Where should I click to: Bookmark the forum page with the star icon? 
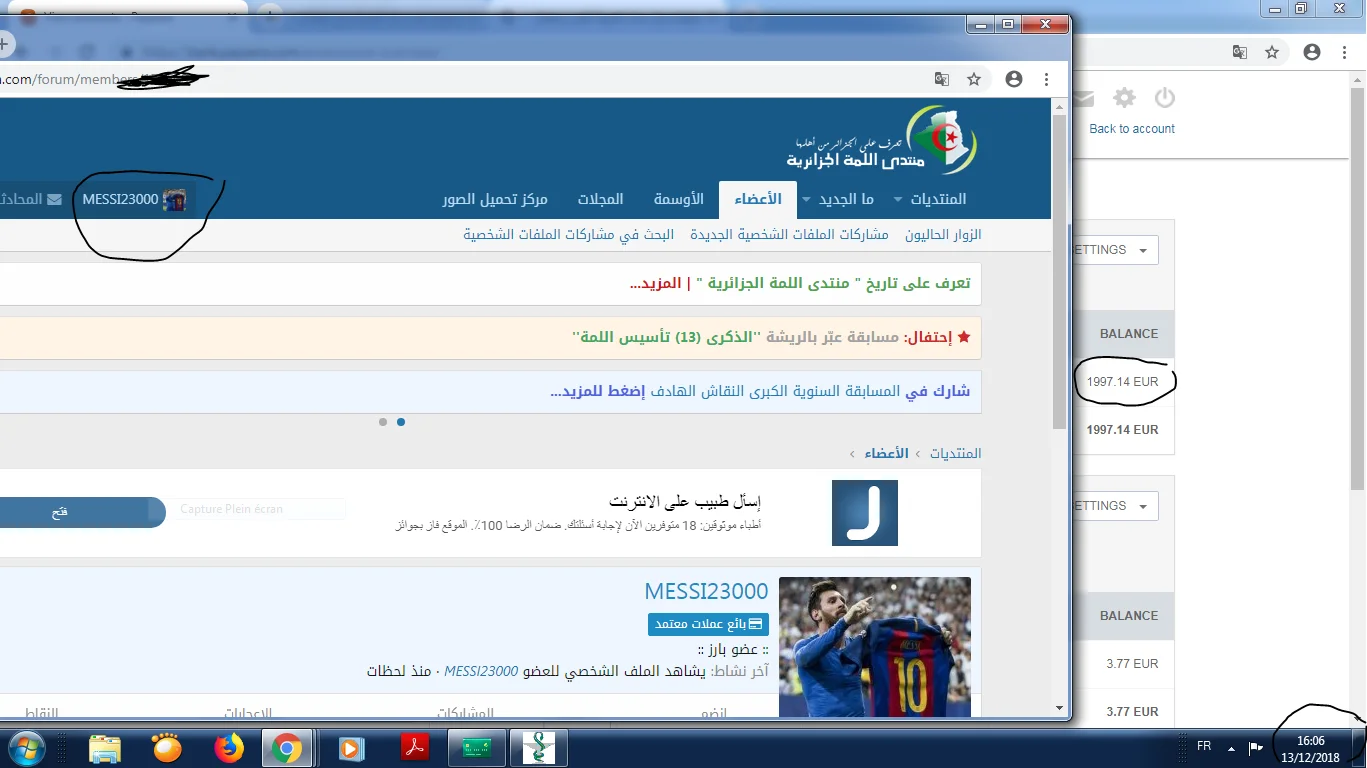point(974,79)
